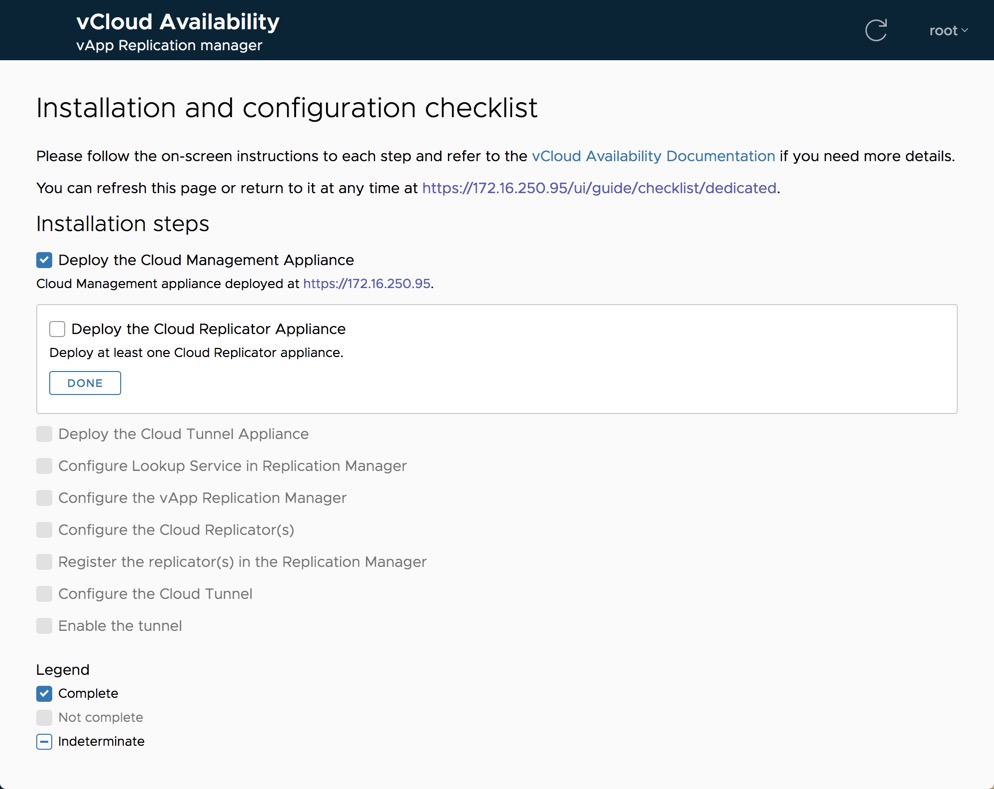The width and height of the screenshot is (994, 789).
Task: Click the Not complete legend checkbox icon
Action: (x=44, y=718)
